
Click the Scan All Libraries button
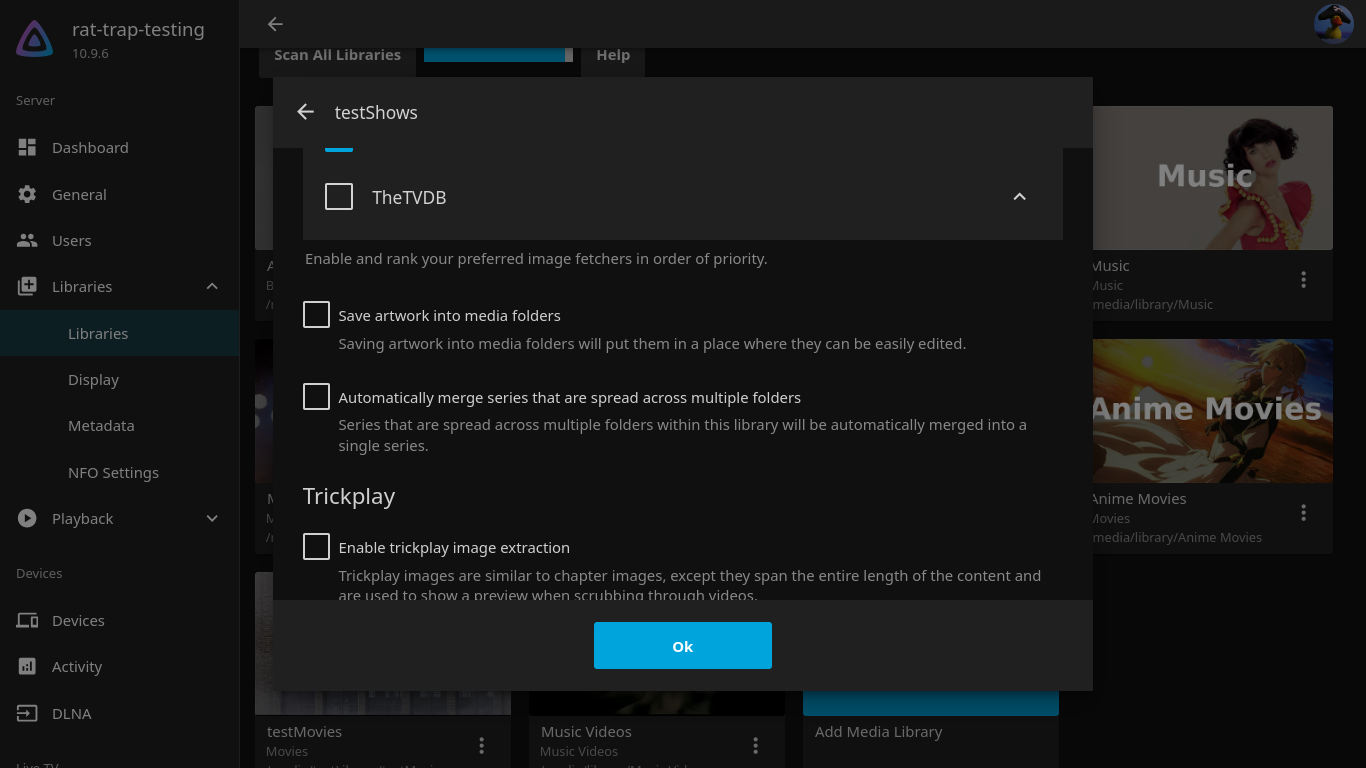pyautogui.click(x=337, y=56)
